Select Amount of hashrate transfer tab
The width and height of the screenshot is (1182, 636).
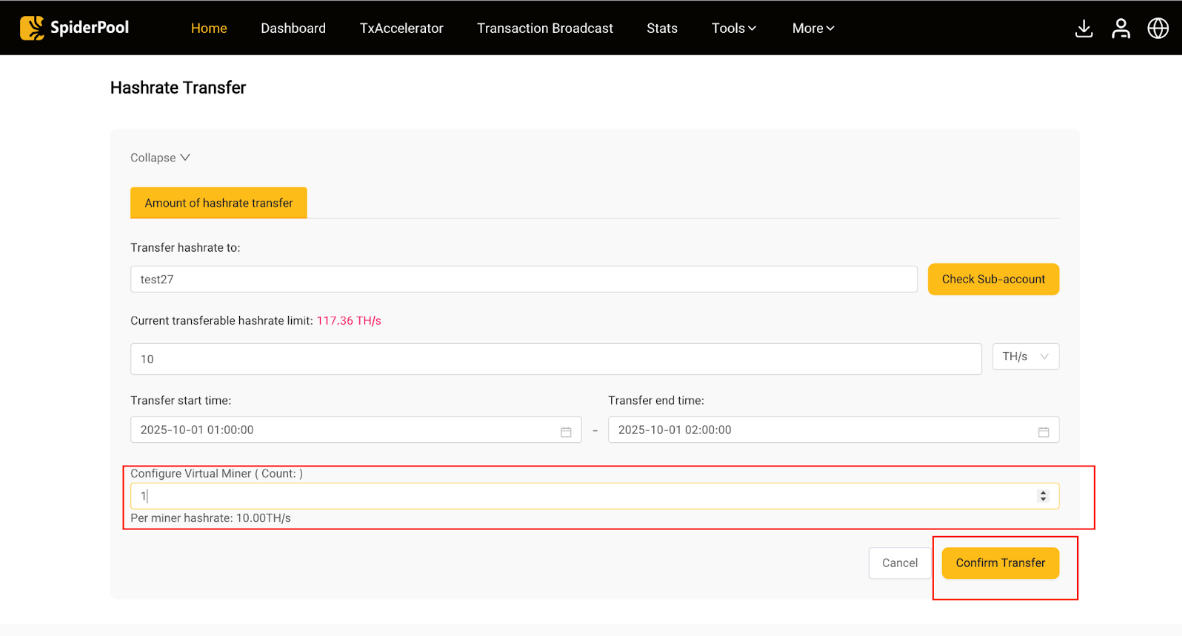(x=218, y=203)
